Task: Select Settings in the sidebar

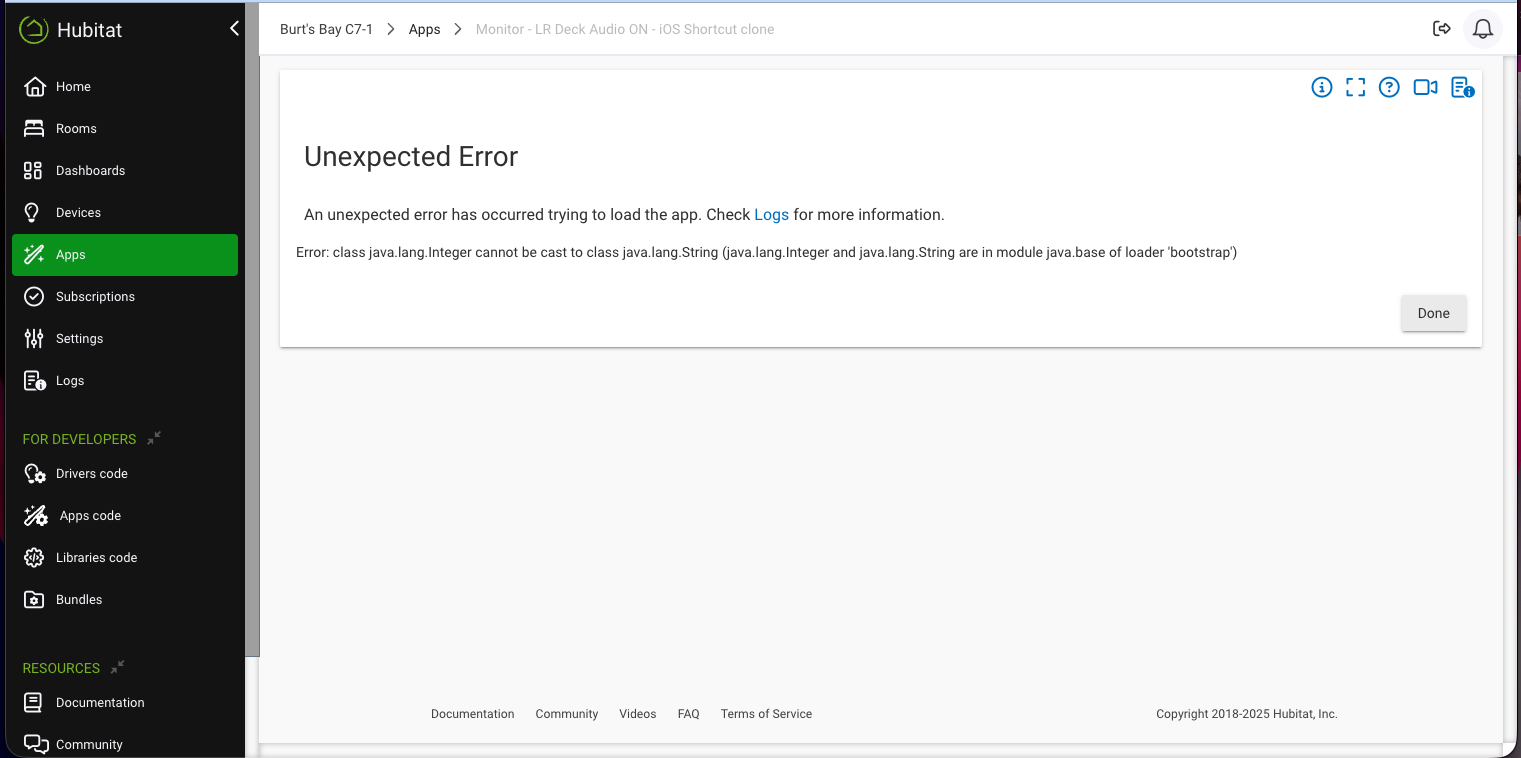Action: (79, 339)
